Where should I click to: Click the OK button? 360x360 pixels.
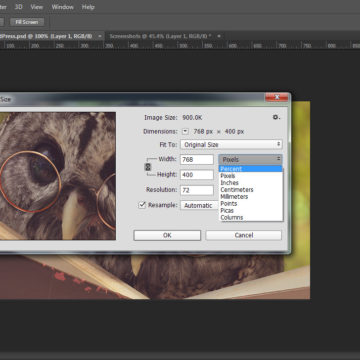pos(167,235)
